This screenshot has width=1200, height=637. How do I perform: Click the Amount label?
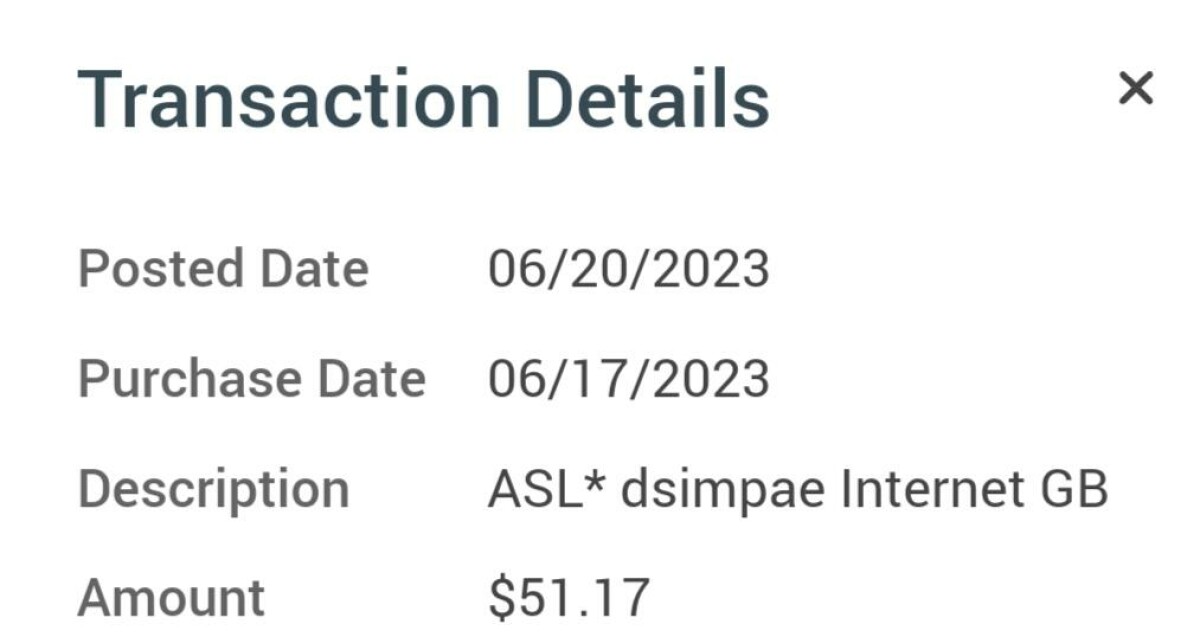(x=171, y=598)
